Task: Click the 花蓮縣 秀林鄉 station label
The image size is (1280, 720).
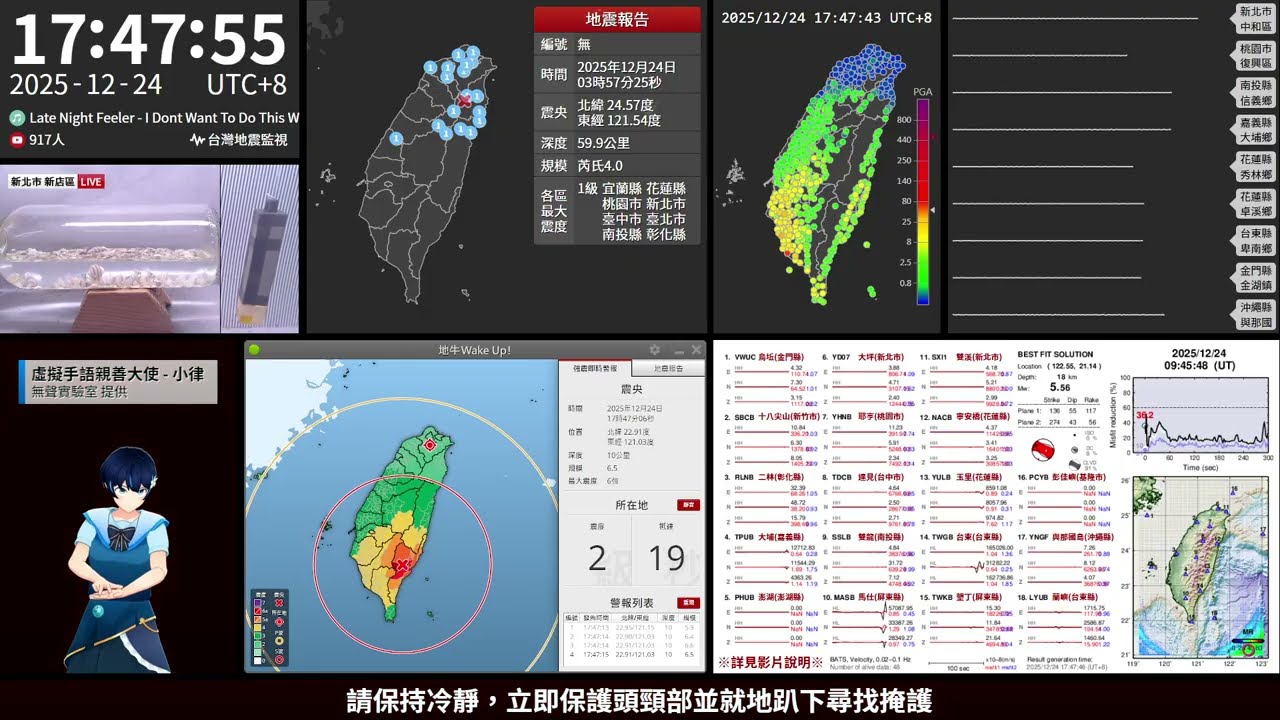Action: tap(1255, 167)
